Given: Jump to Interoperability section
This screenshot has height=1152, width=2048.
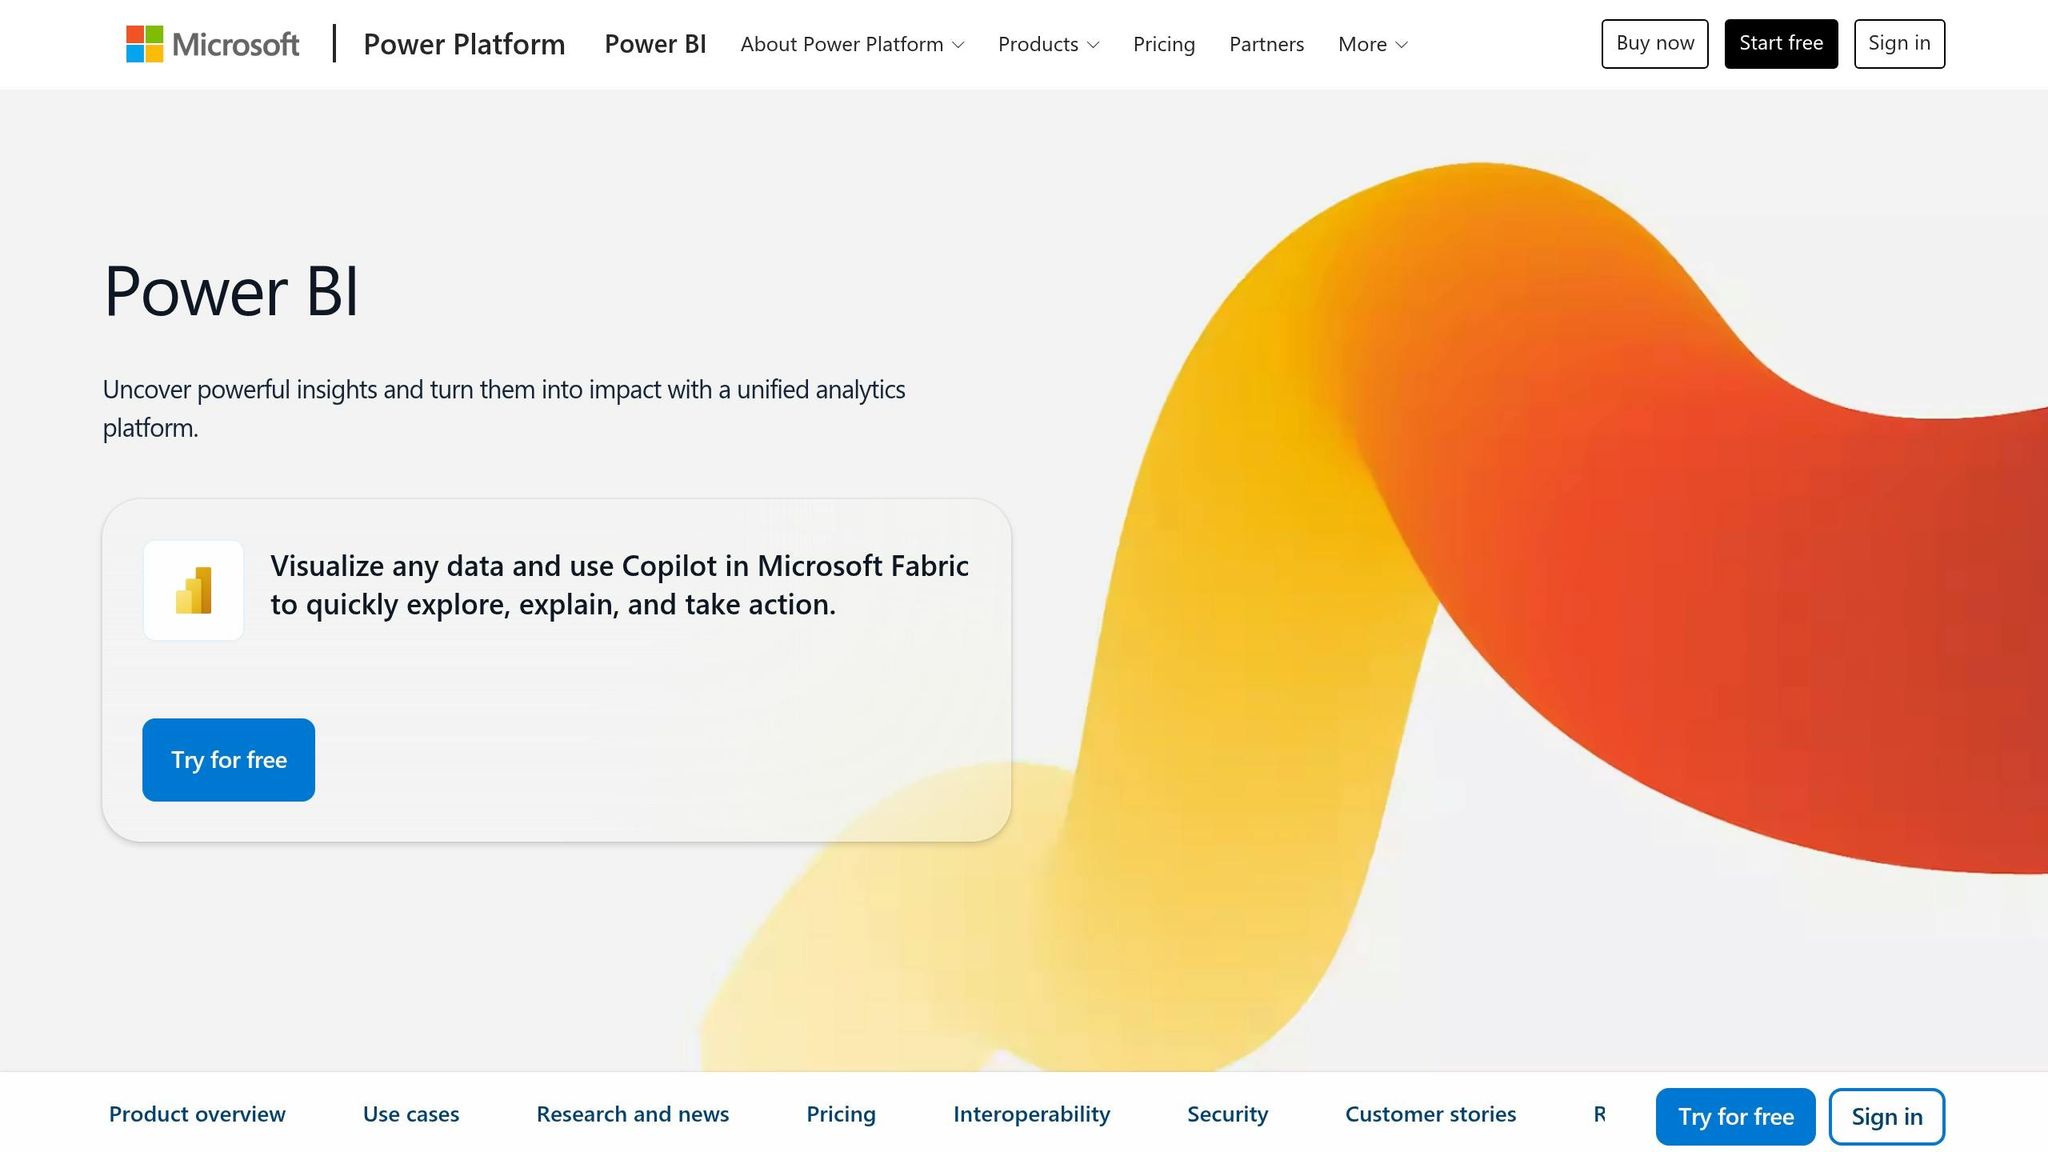Looking at the screenshot, I should pyautogui.click(x=1031, y=1114).
